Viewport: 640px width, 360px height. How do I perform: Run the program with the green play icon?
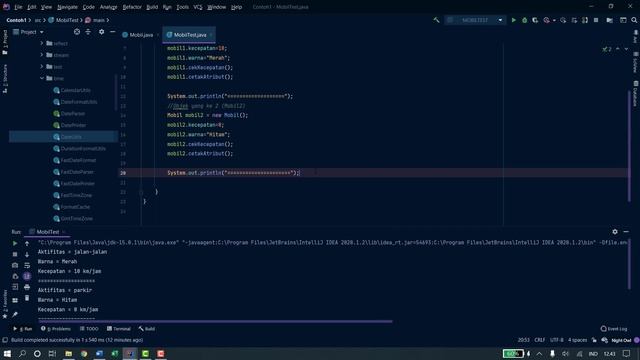tap(513, 20)
